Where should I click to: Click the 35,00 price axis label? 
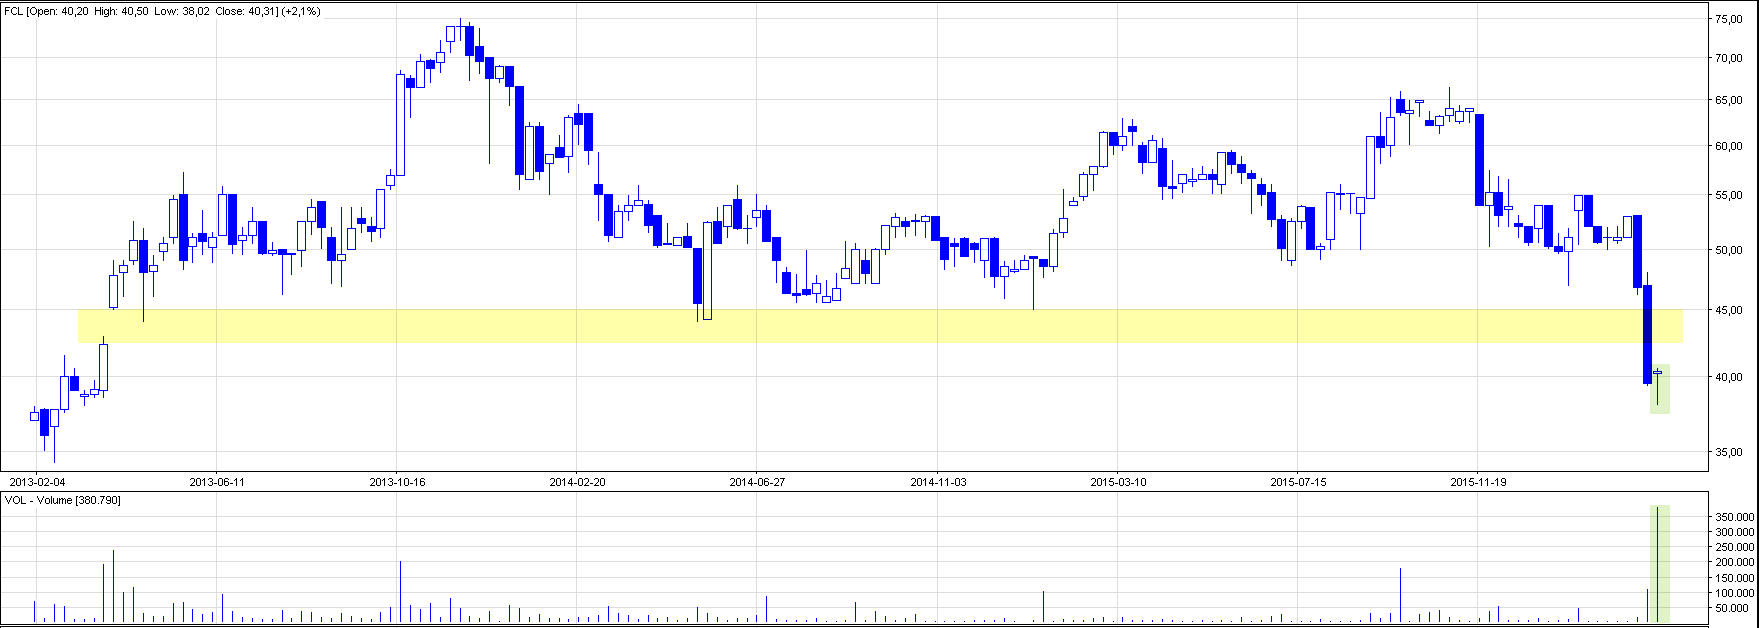(1729, 452)
